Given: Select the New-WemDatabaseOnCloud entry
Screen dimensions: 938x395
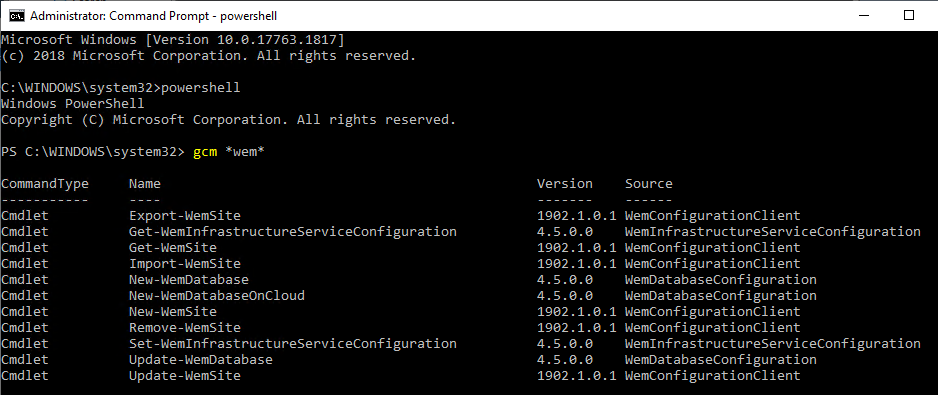Looking at the screenshot, I should [x=217, y=296].
